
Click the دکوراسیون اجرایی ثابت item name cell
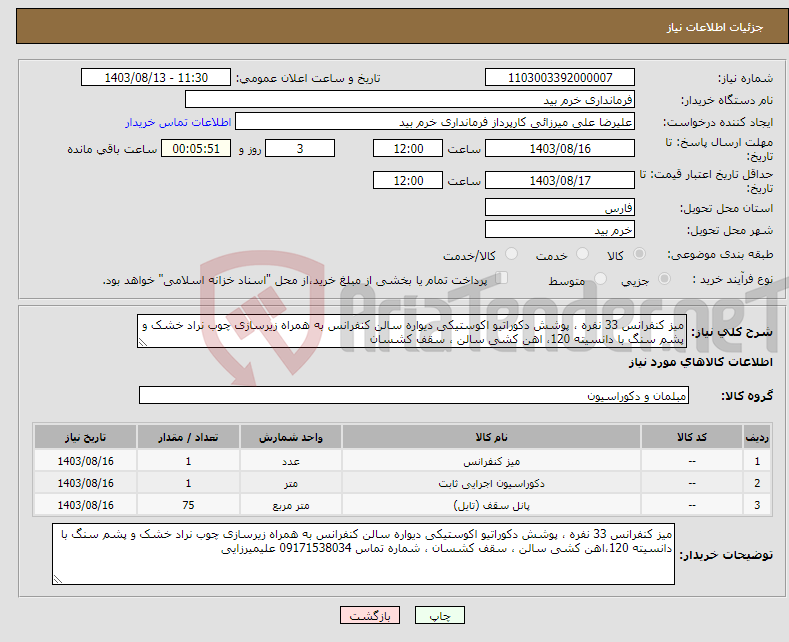coord(491,483)
